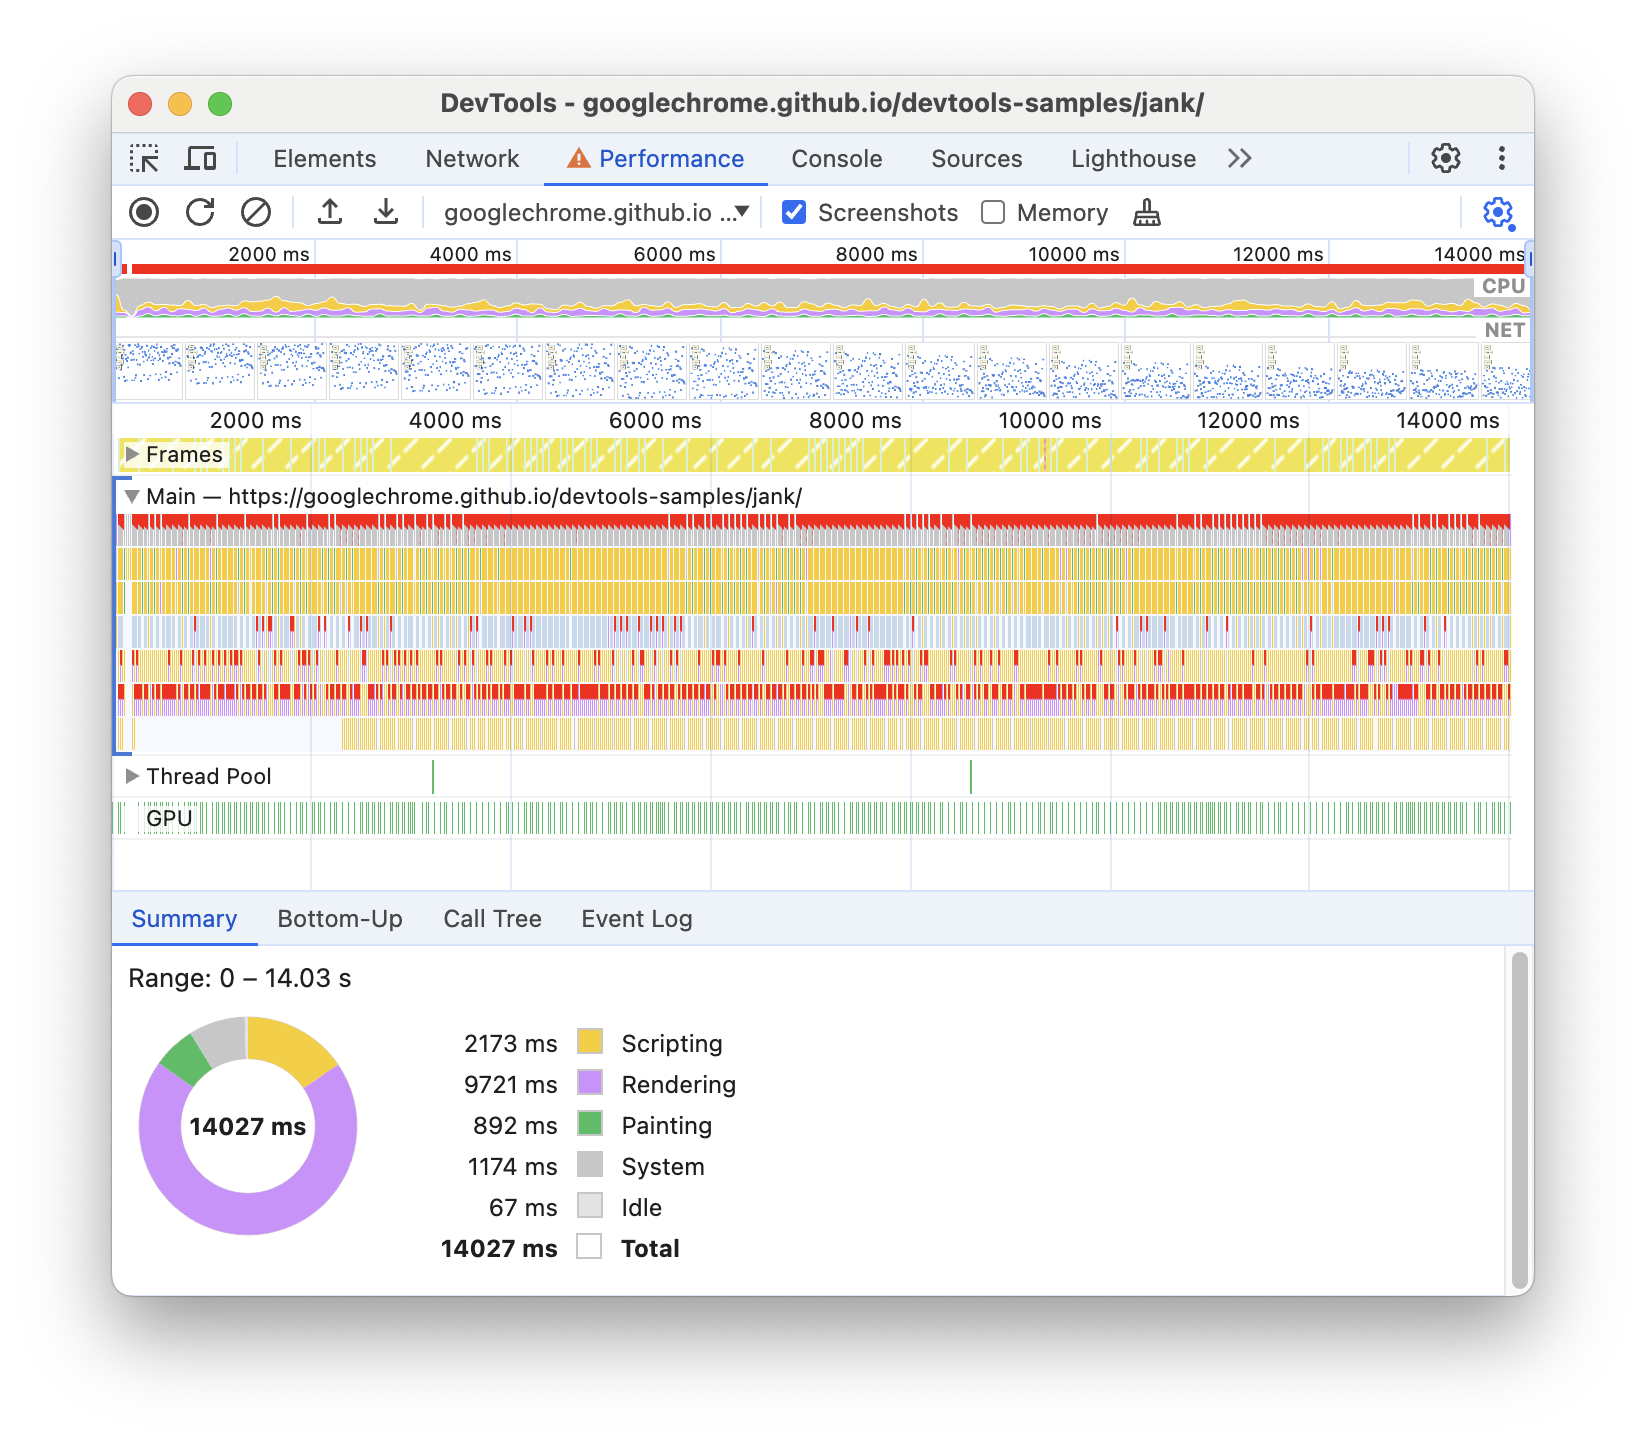Save the current profile

pyautogui.click(x=386, y=212)
